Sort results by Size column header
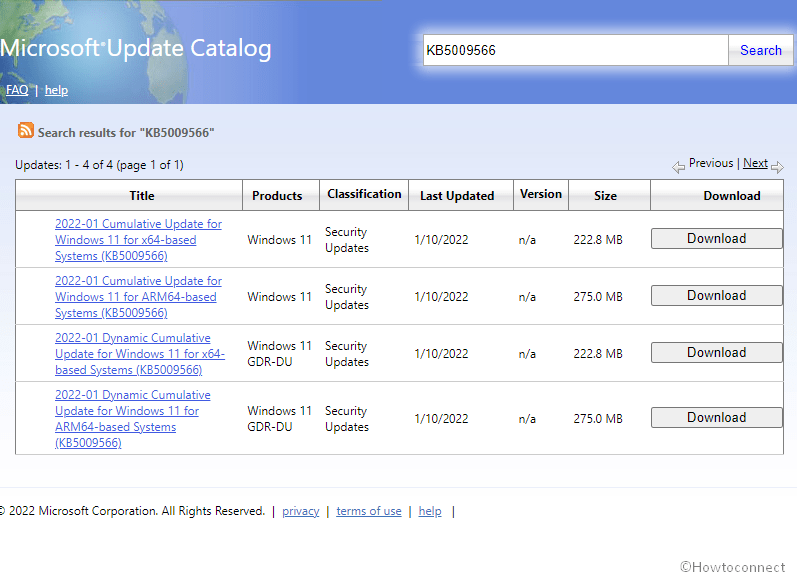This screenshot has width=797, height=584. click(x=605, y=196)
